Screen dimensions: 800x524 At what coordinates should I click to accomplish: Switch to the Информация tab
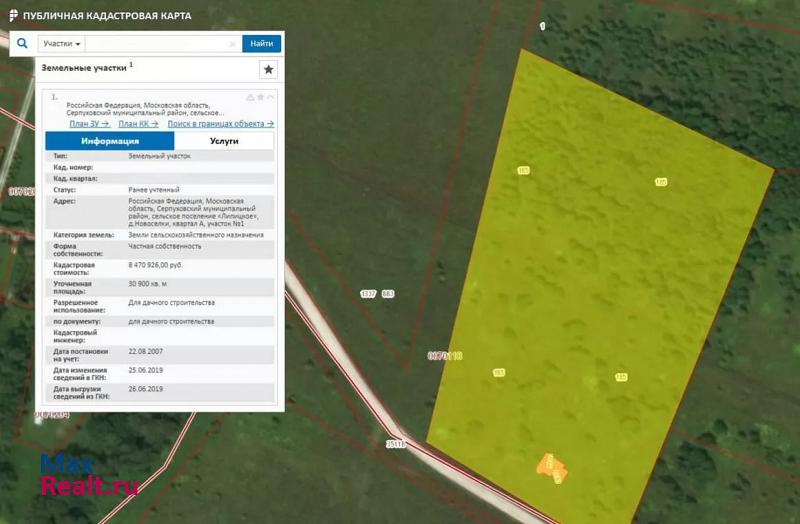[x=110, y=141]
